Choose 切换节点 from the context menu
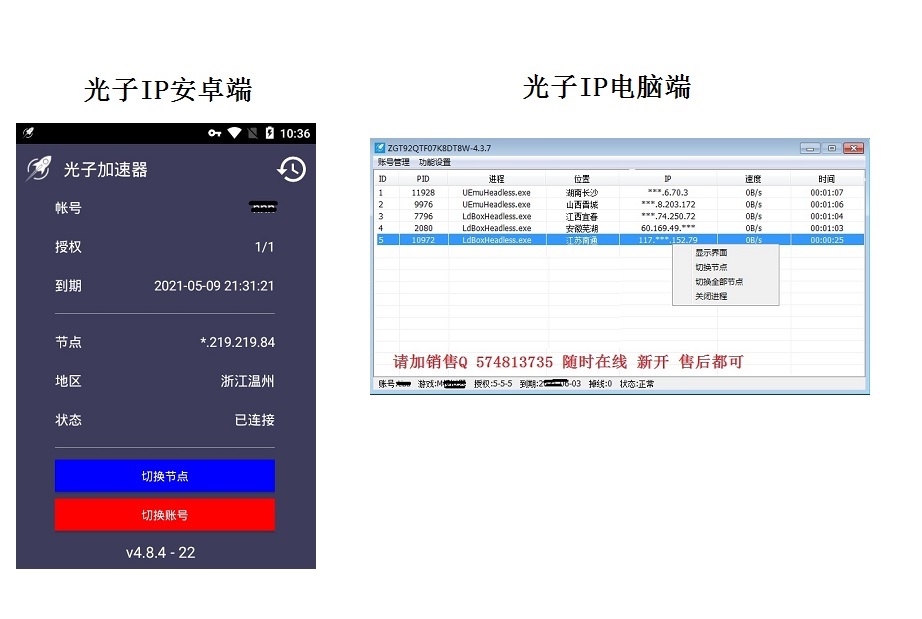This screenshot has height=619, width=922. [x=711, y=267]
